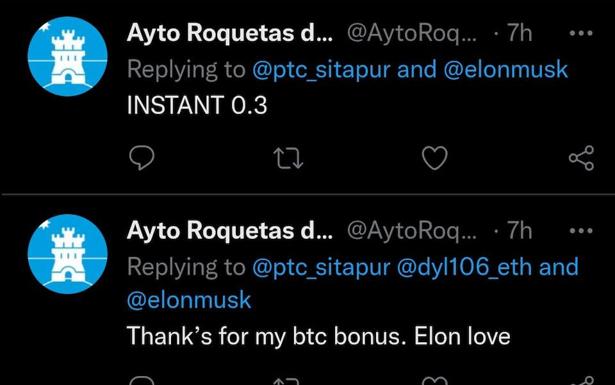Reply to the "INSTANT 0.3" tweet
The image size is (615, 385).
pyautogui.click(x=142, y=158)
